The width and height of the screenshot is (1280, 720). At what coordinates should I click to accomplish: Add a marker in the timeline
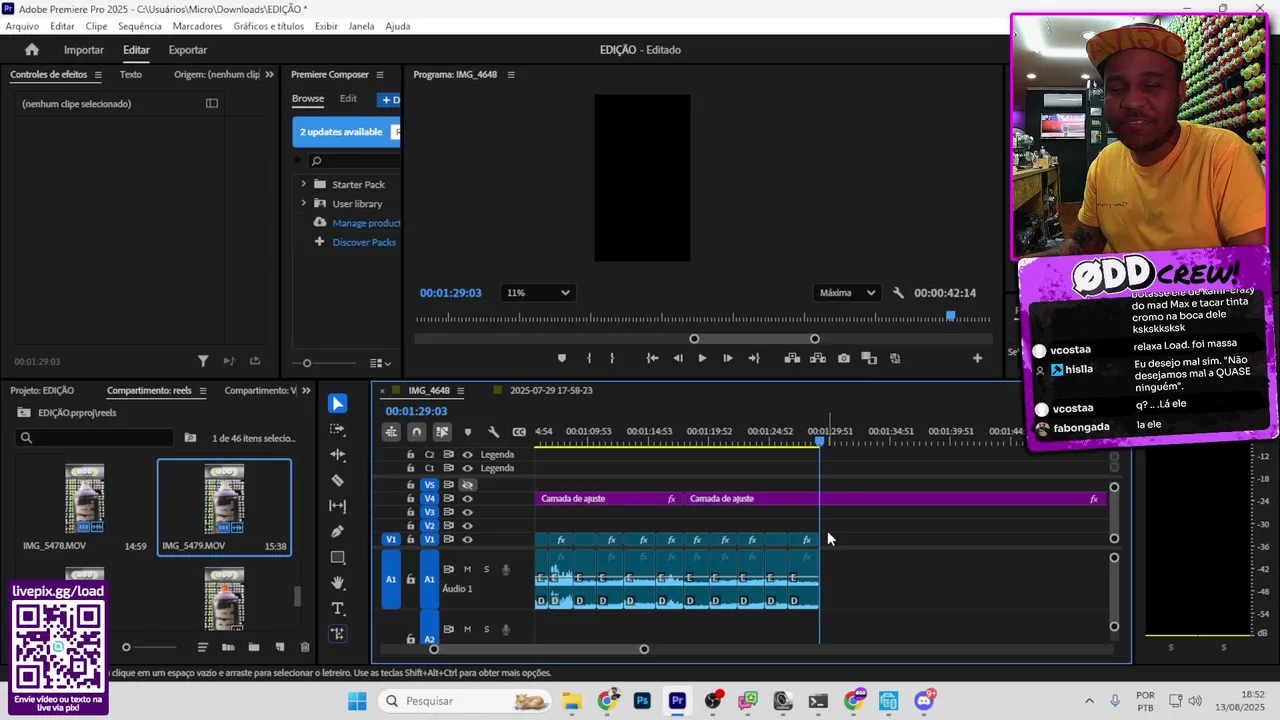(467, 432)
